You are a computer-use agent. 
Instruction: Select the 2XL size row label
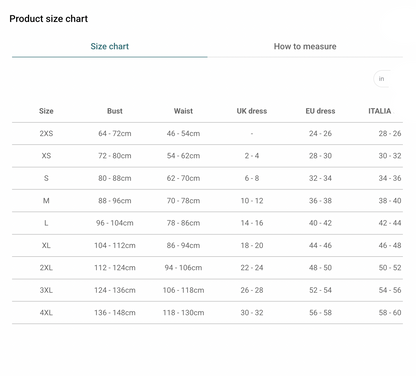tap(46, 268)
